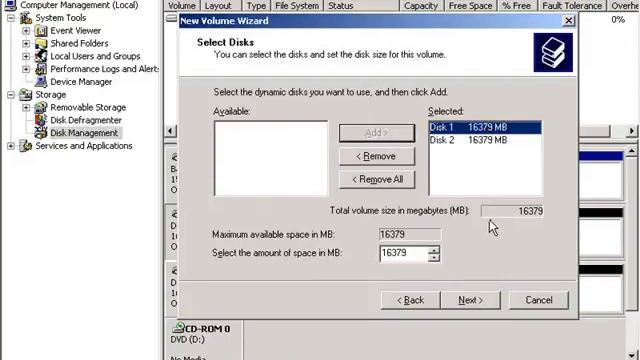
Task: Click the amount of space input field
Action: [404, 253]
